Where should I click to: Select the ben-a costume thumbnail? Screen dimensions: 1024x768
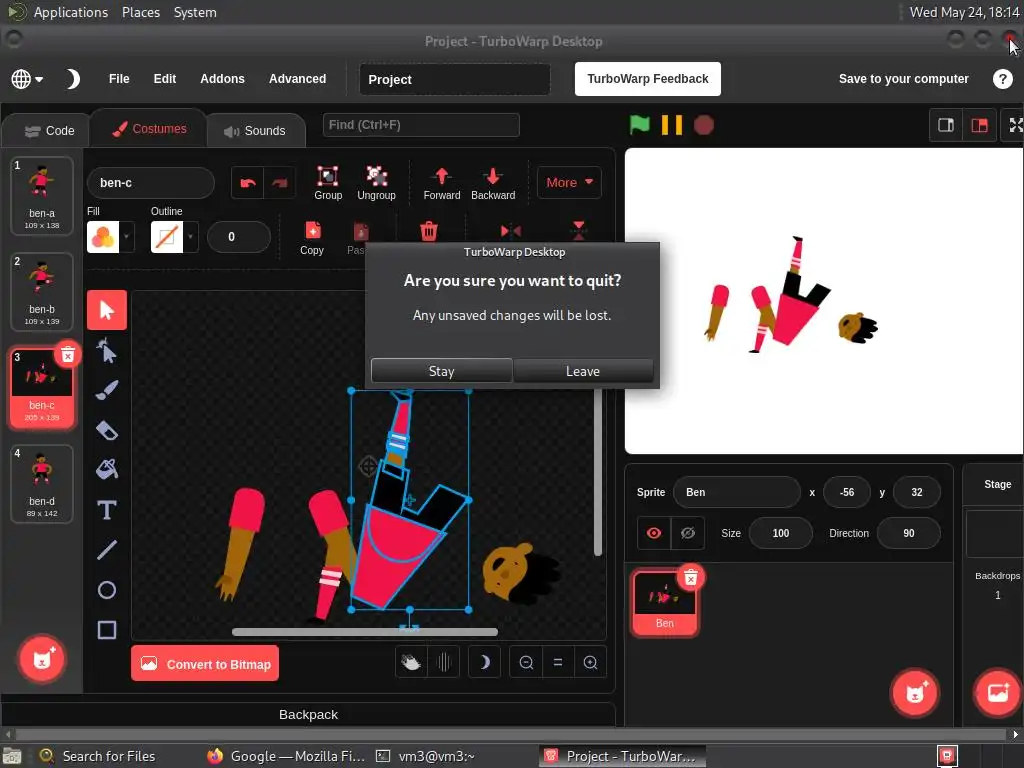click(x=42, y=195)
